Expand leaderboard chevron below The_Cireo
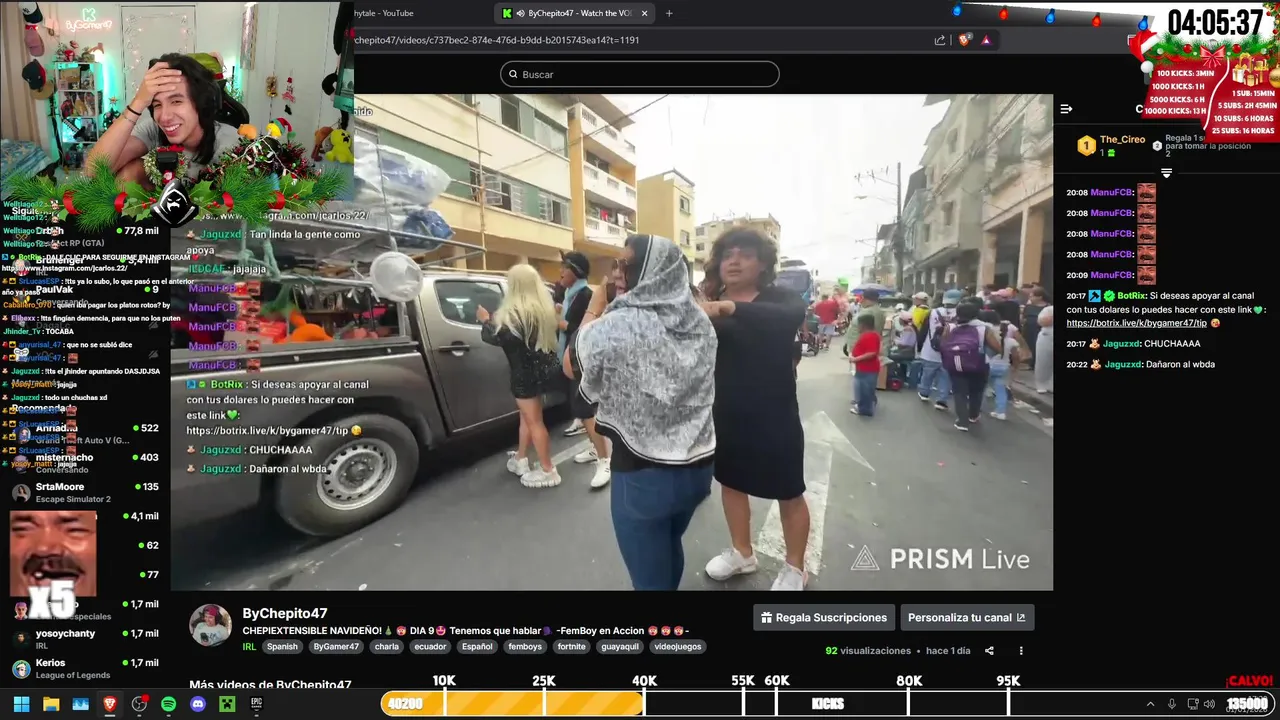This screenshot has height=720, width=1280. click(1166, 173)
